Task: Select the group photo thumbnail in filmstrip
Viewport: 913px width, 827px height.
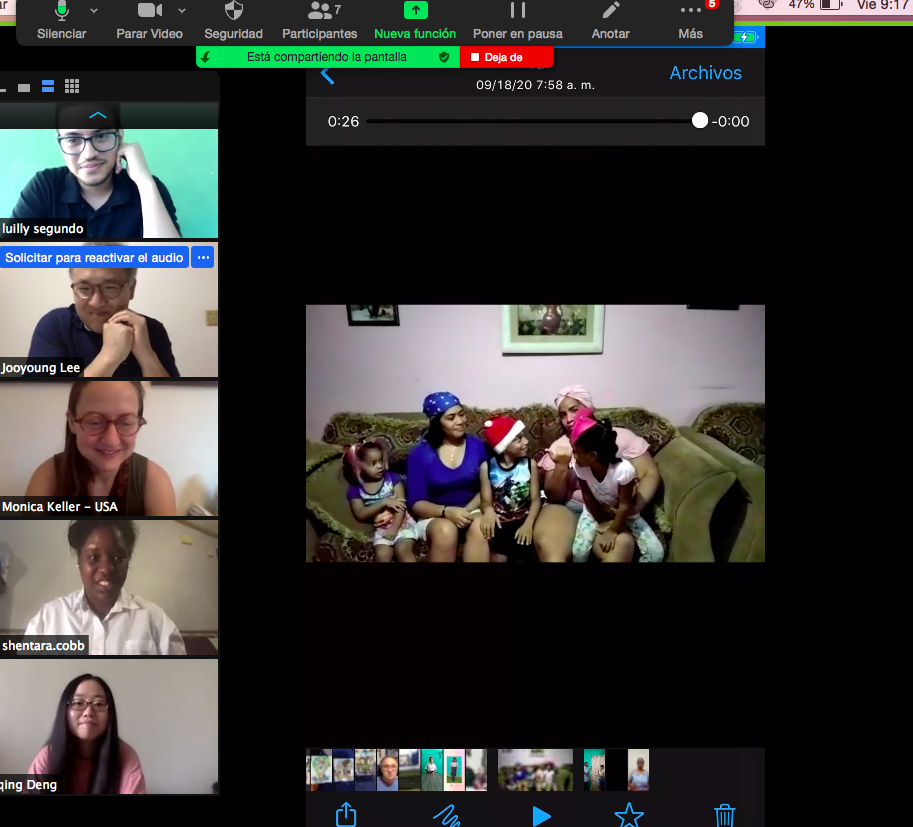Action: tap(535, 769)
